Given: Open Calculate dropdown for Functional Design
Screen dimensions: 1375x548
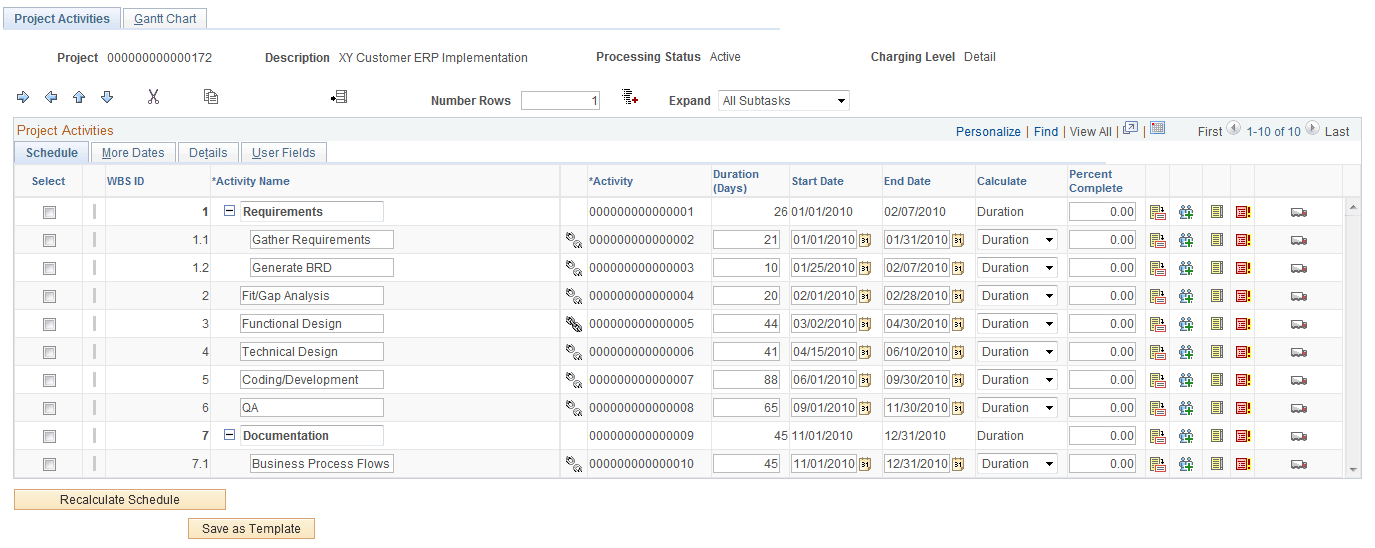Looking at the screenshot, I should 1018,324.
